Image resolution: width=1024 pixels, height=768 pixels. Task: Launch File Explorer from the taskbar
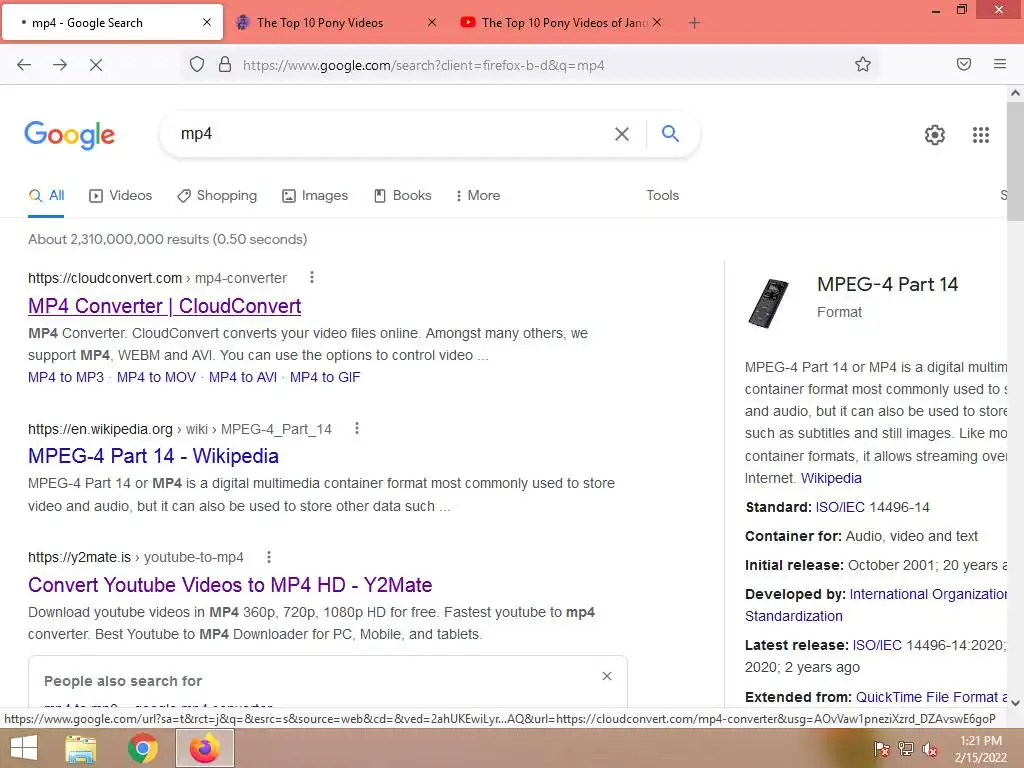81,748
